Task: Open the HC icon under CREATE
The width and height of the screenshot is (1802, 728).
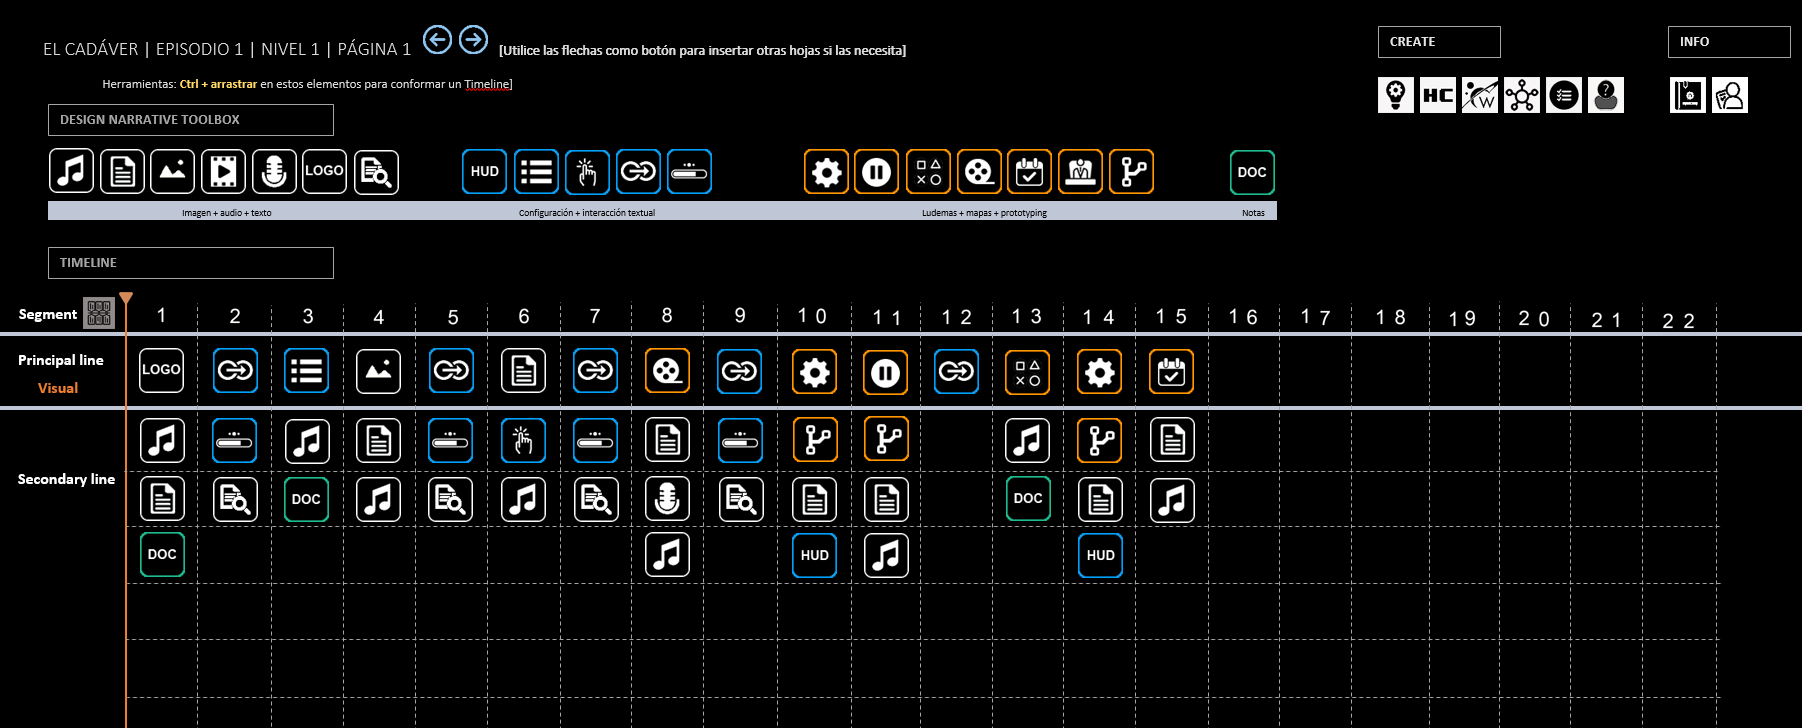Action: click(1438, 95)
